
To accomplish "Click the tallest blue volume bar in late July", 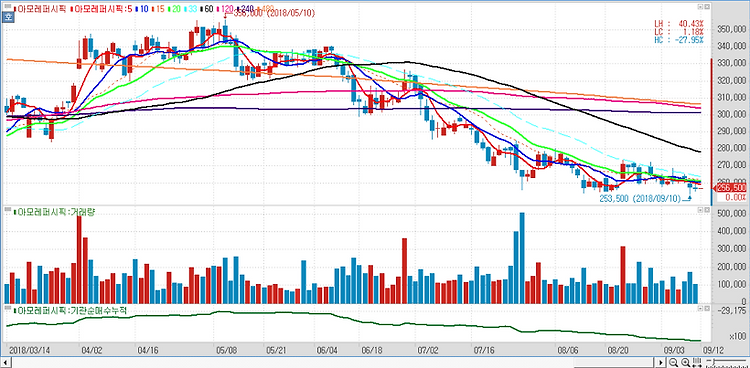I will 522,258.
